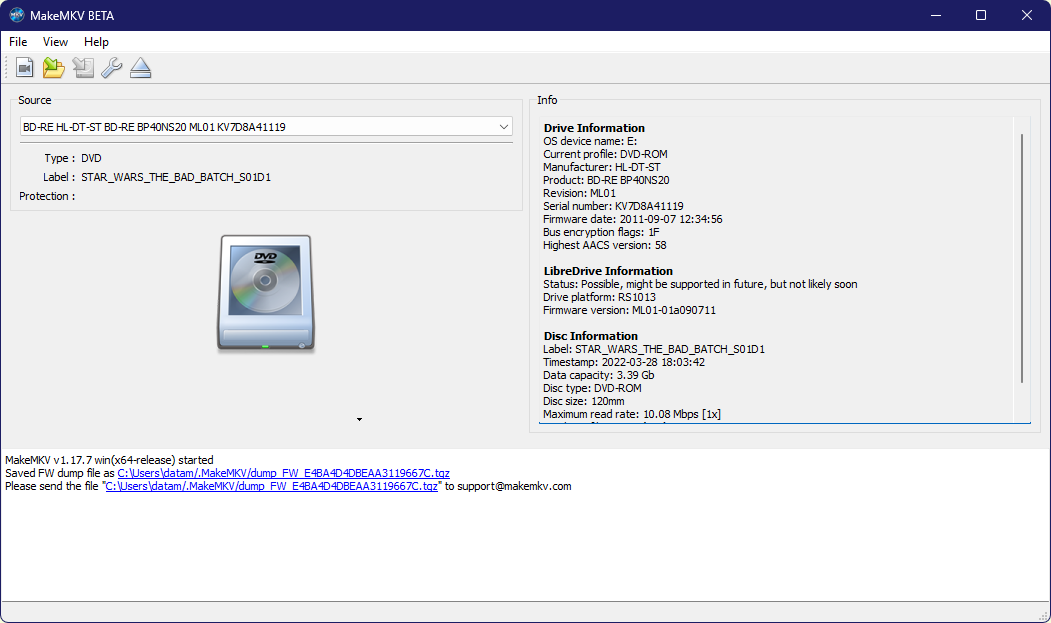The height and width of the screenshot is (623, 1051).
Task: Click support@makemkv.com in the log
Action: 514,486
